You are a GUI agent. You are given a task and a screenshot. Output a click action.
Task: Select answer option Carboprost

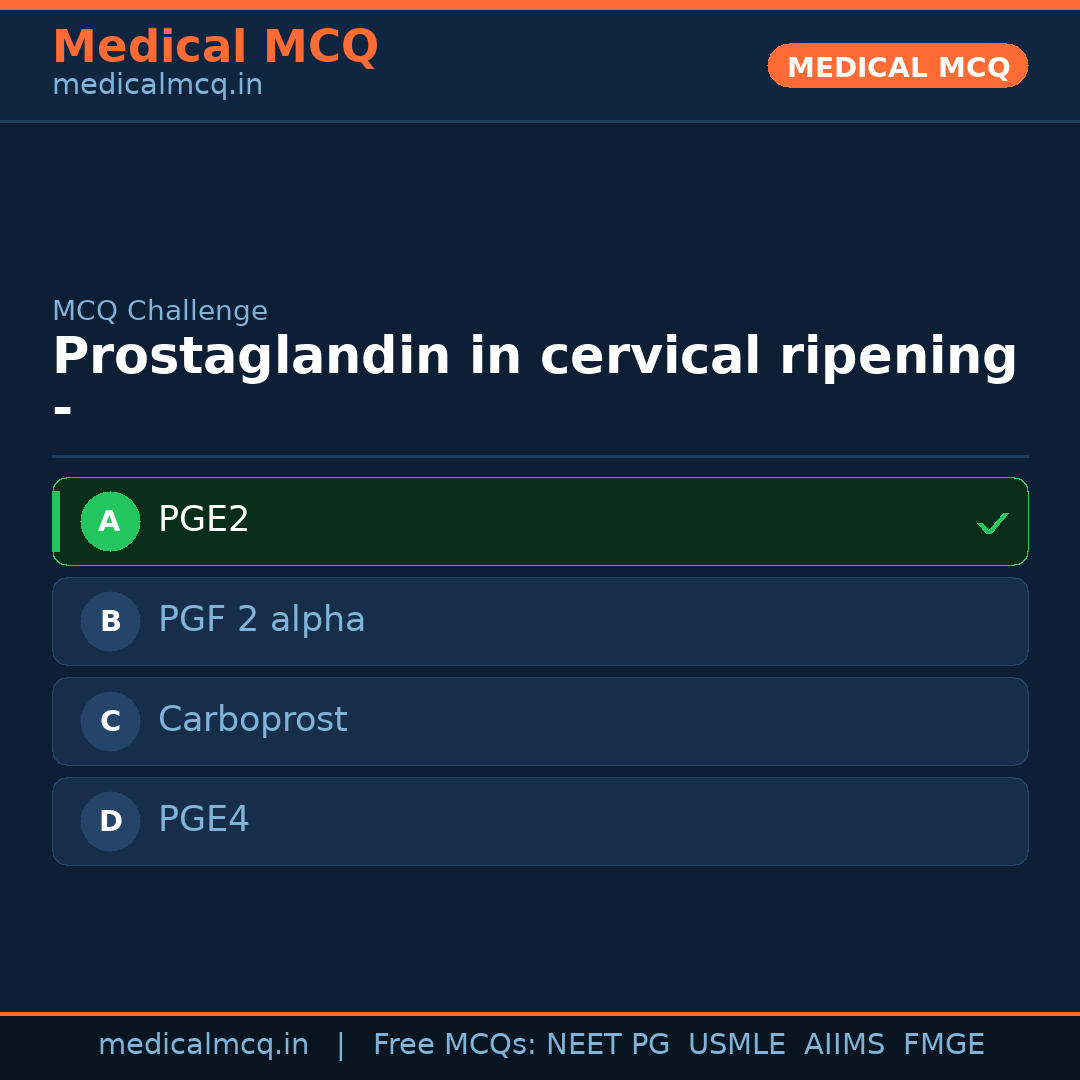[540, 721]
